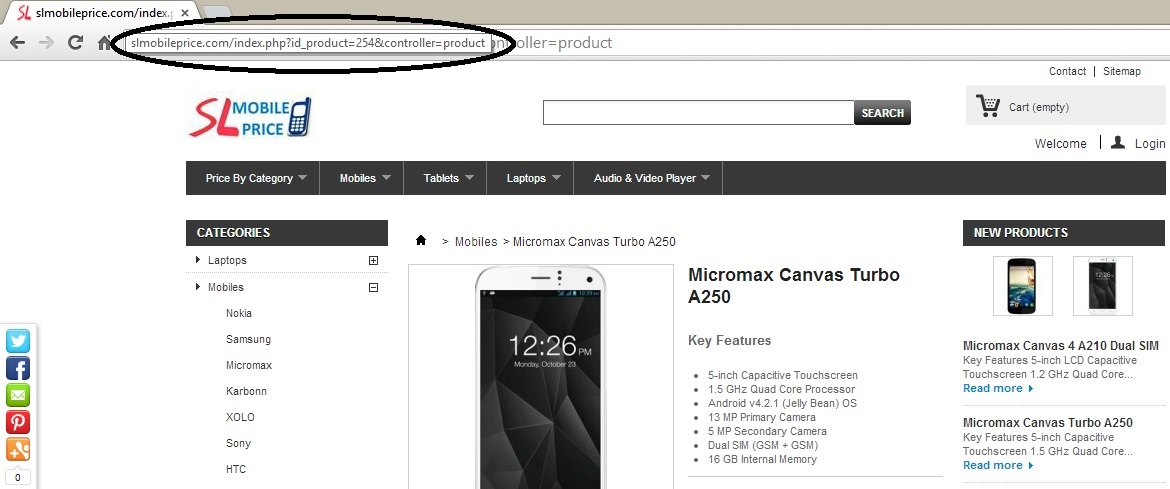This screenshot has height=489, width=1170.
Task: Click Read more under Canvas Turbo A250
Action: coord(998,465)
